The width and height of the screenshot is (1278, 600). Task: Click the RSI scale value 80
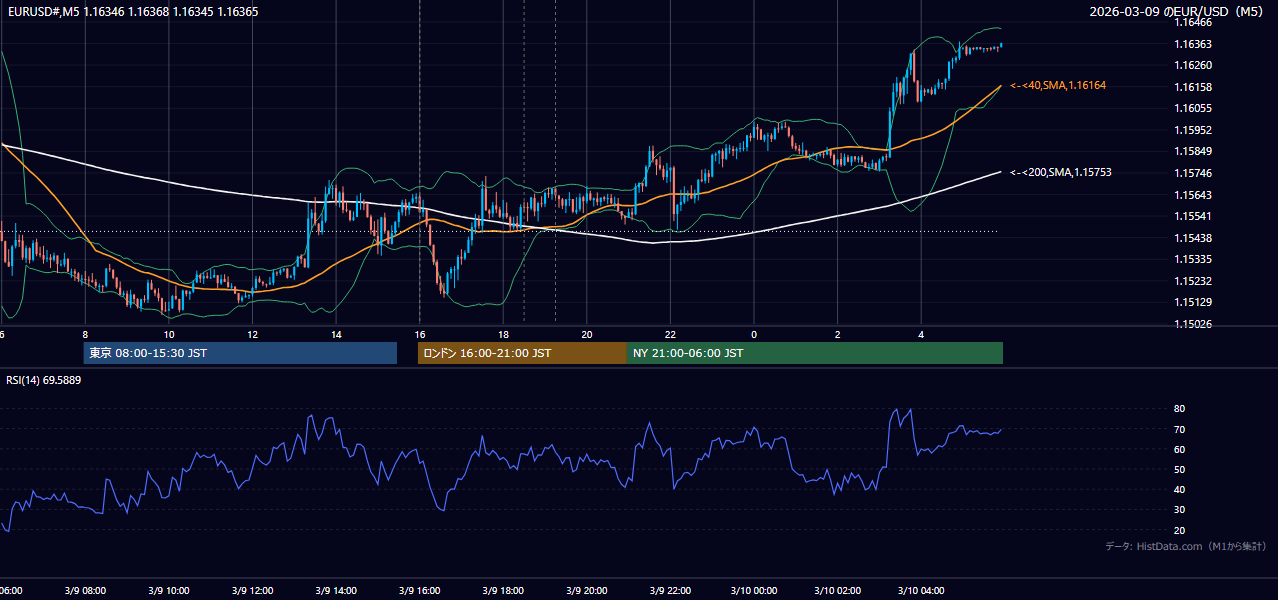coord(1180,409)
